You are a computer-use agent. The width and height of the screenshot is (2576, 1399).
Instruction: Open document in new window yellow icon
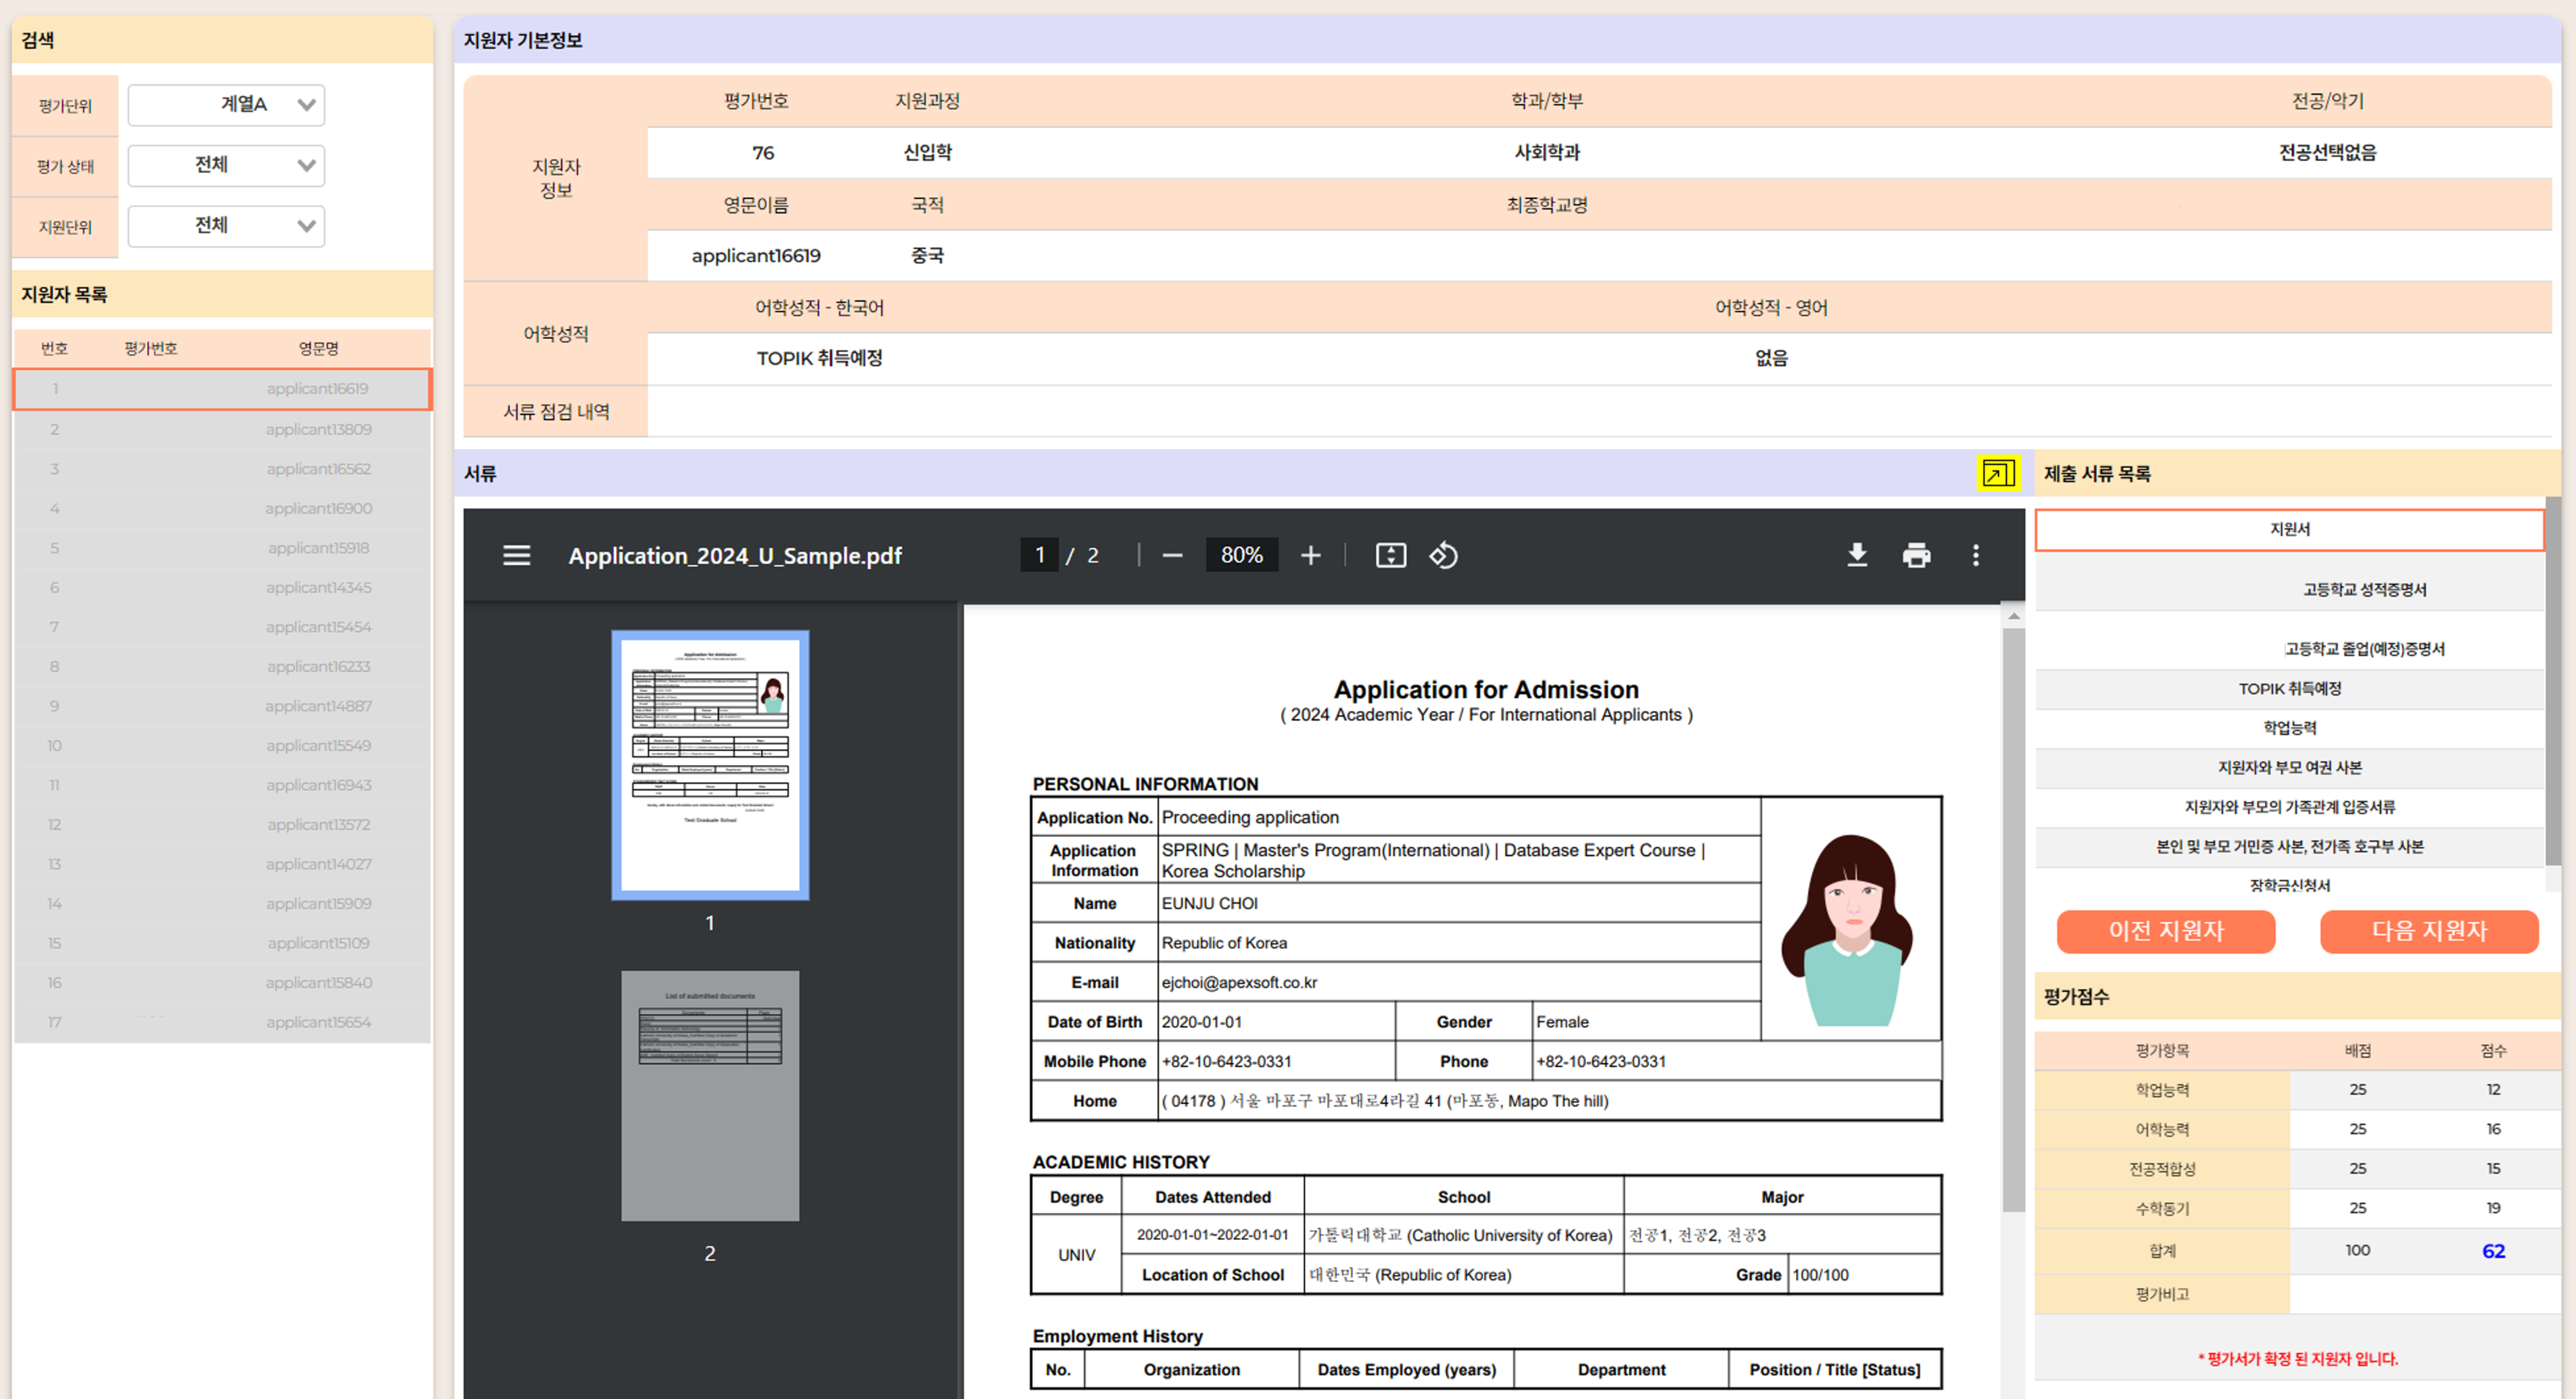pos(1997,473)
